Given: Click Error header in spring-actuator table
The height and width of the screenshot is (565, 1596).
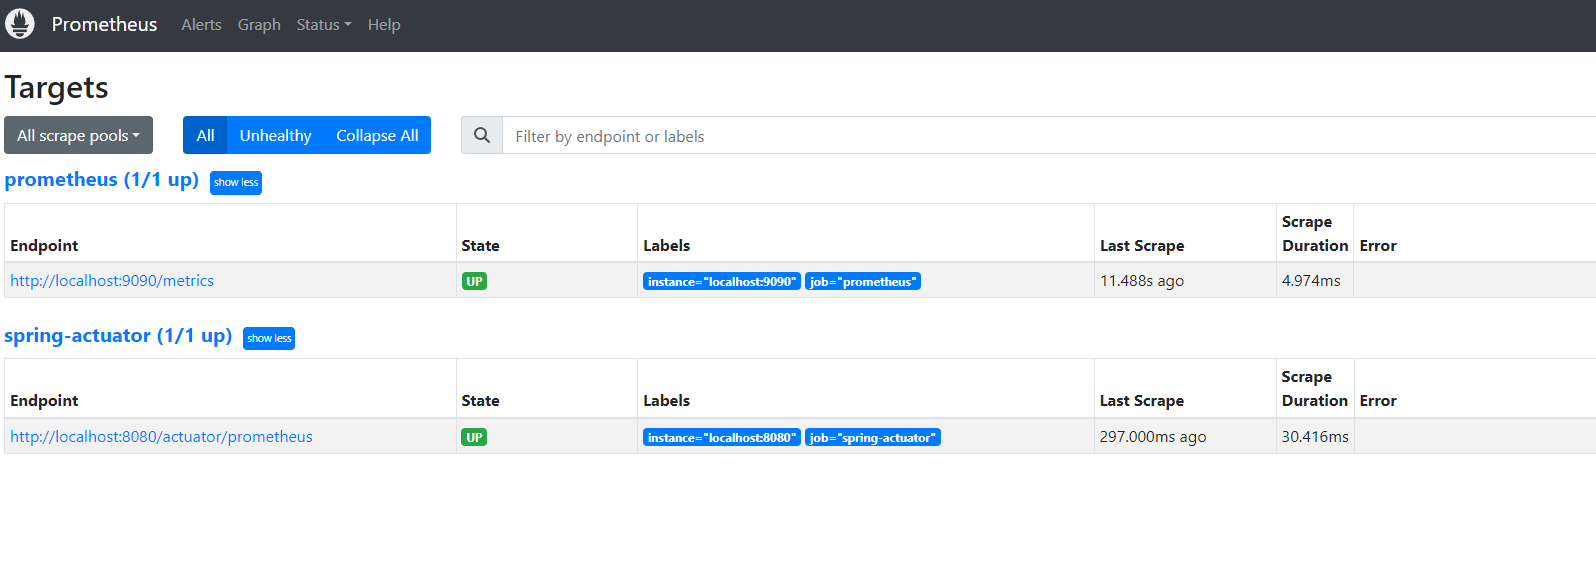Looking at the screenshot, I should pos(1378,400).
